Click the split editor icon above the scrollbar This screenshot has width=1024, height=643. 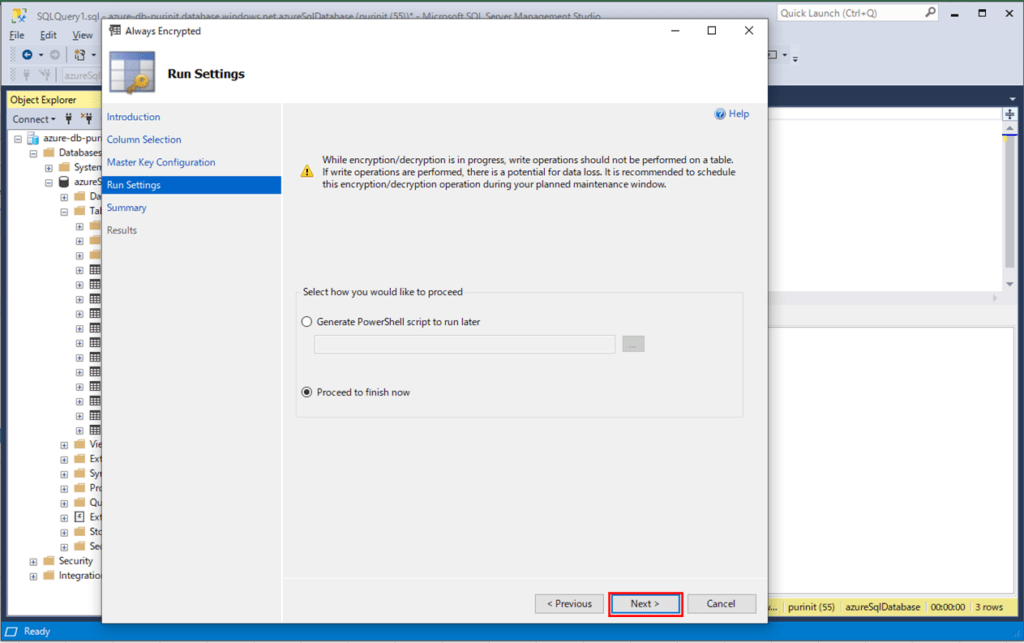click(x=1009, y=115)
